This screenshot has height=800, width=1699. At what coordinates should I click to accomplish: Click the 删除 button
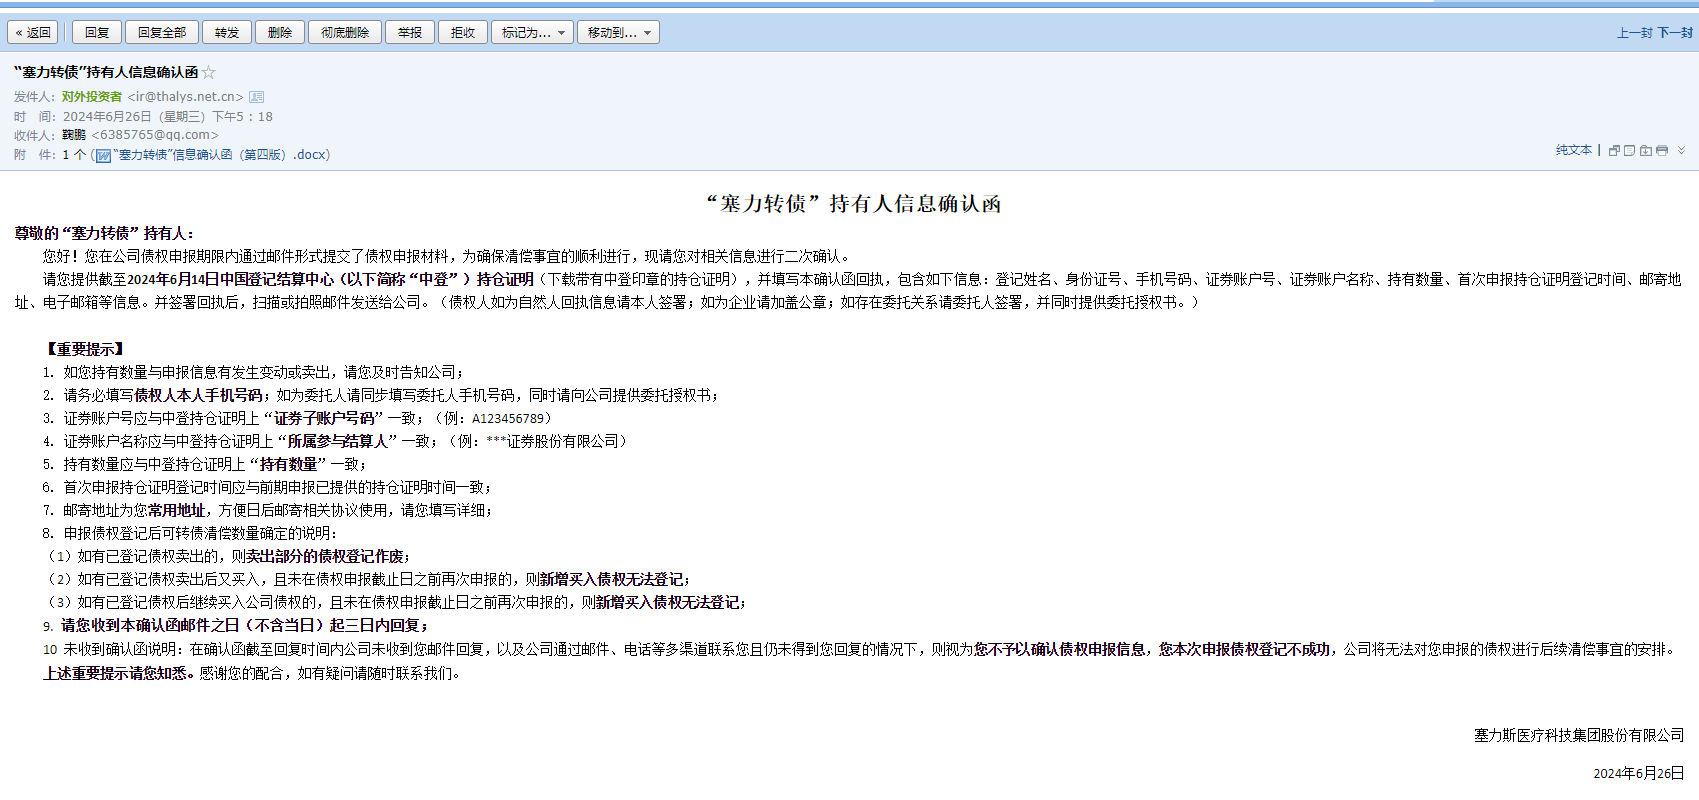pyautogui.click(x=280, y=33)
